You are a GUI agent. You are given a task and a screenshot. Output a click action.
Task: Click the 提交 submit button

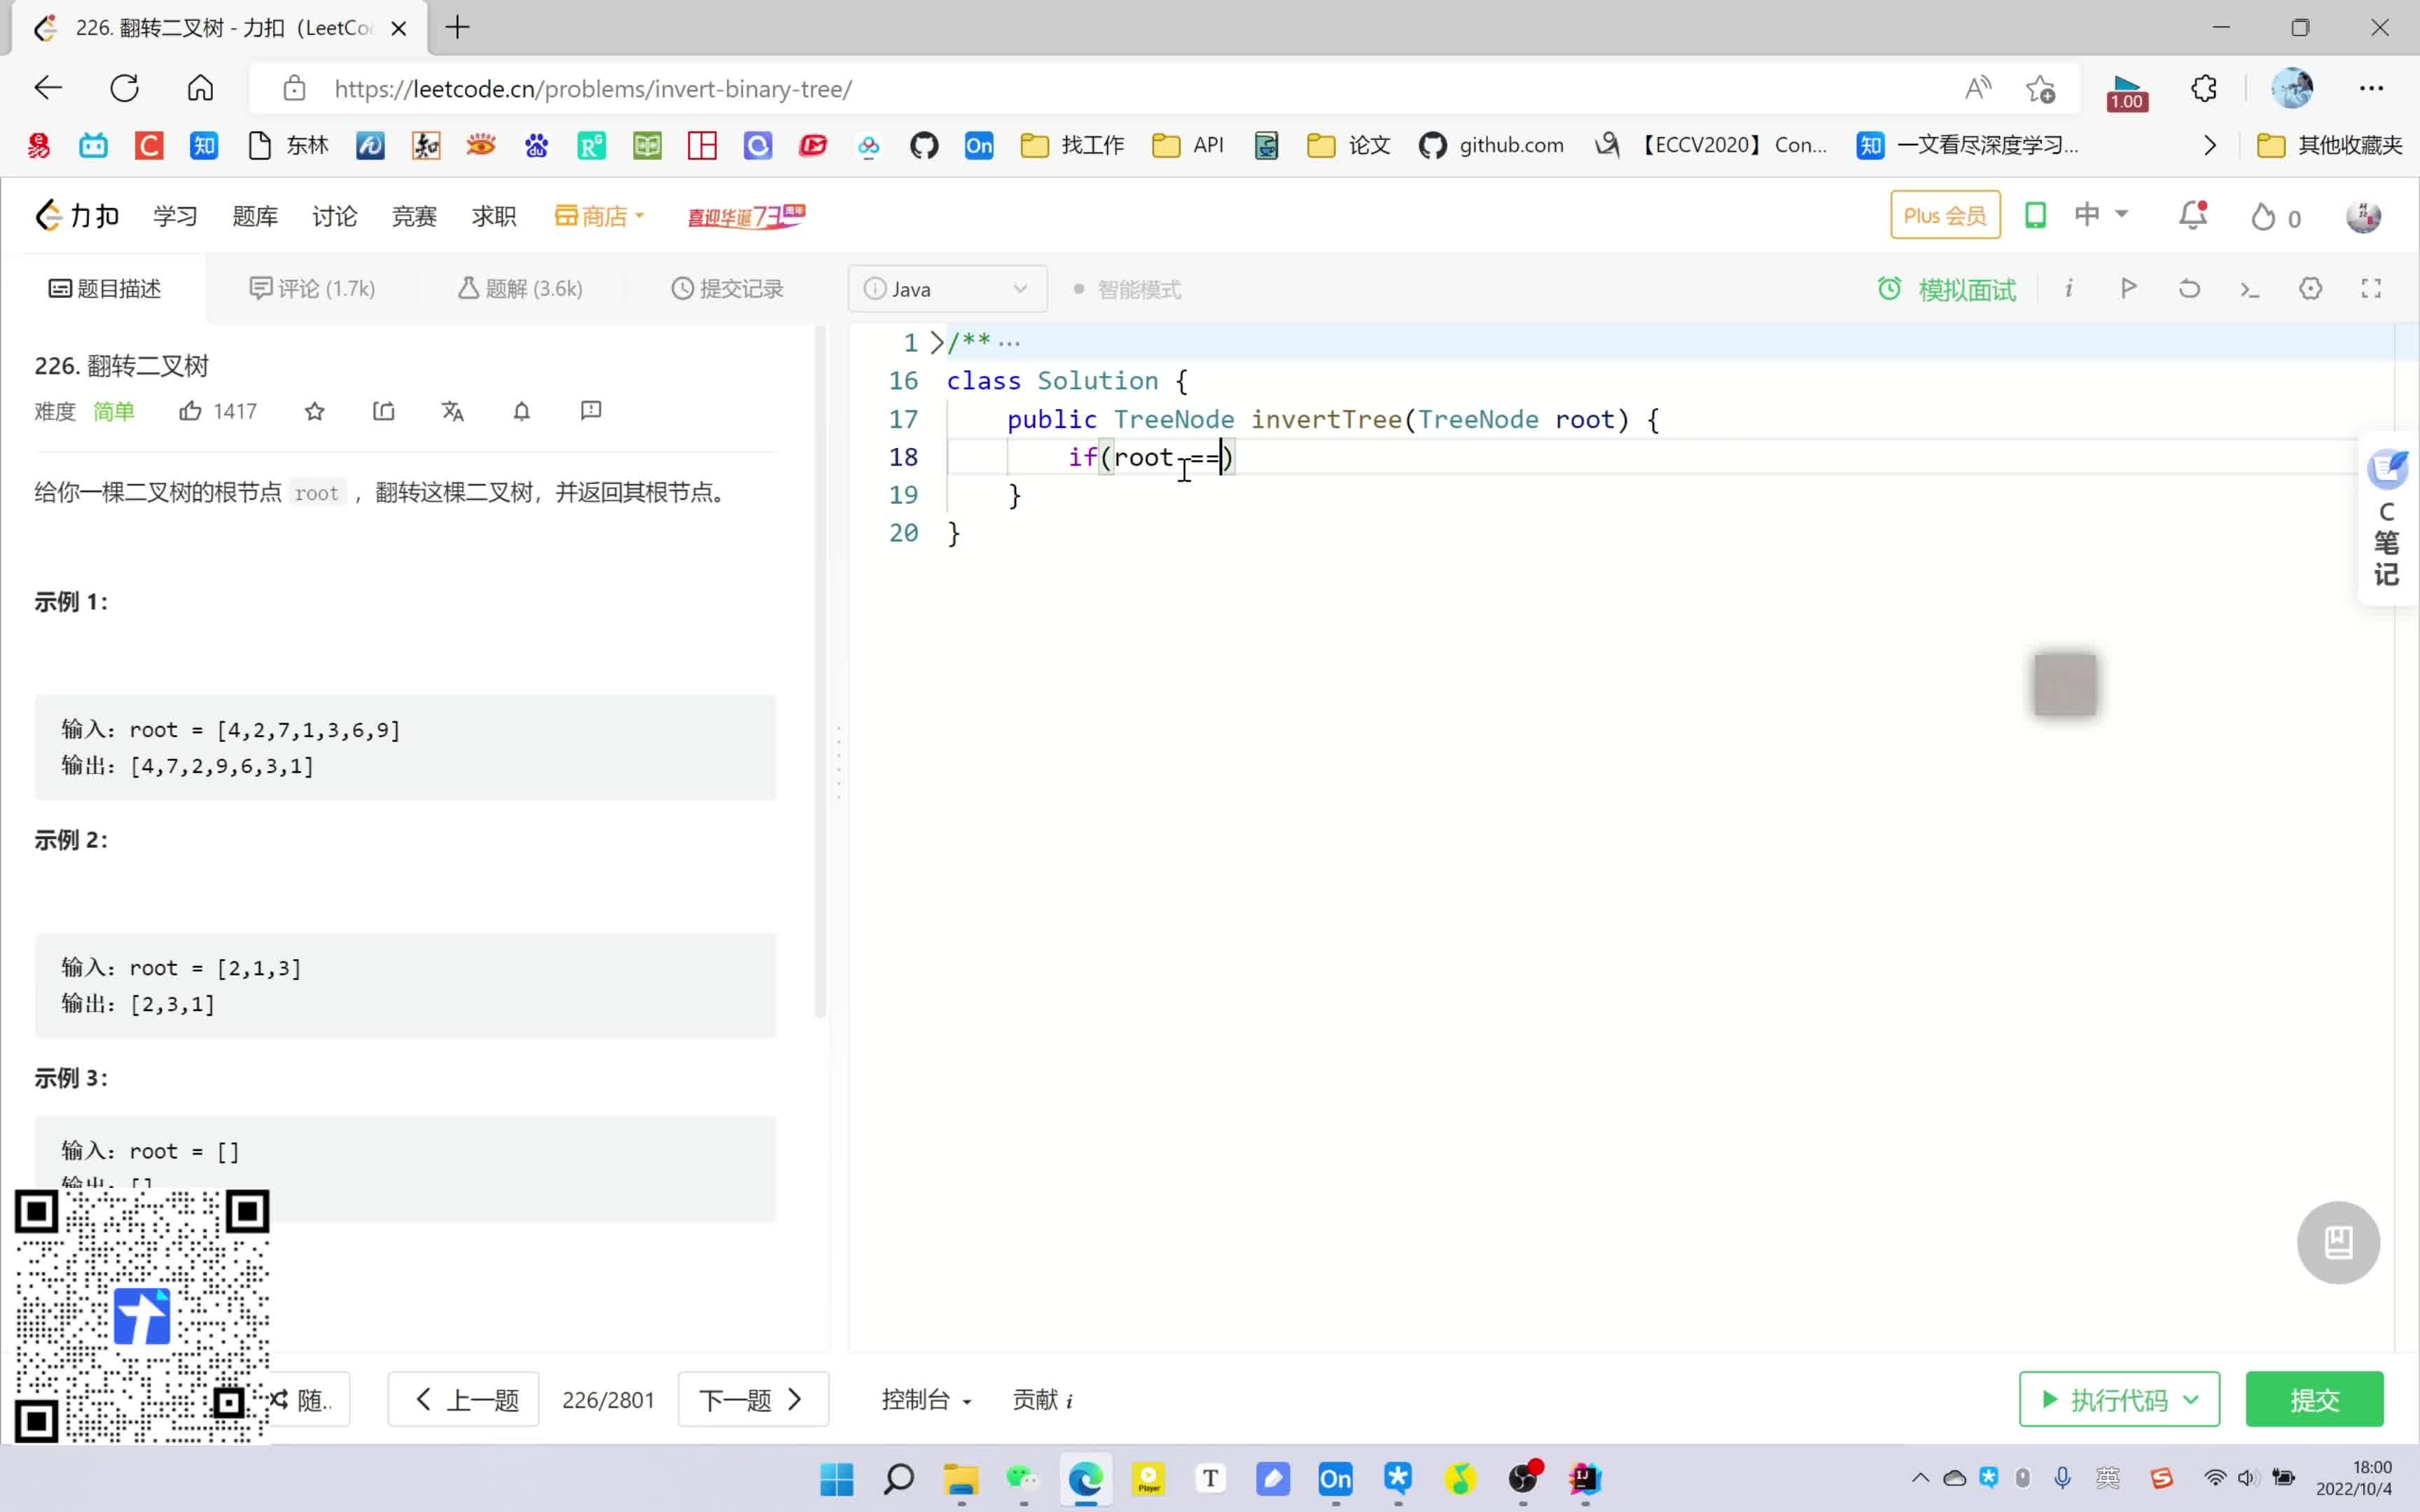pyautogui.click(x=2314, y=1399)
